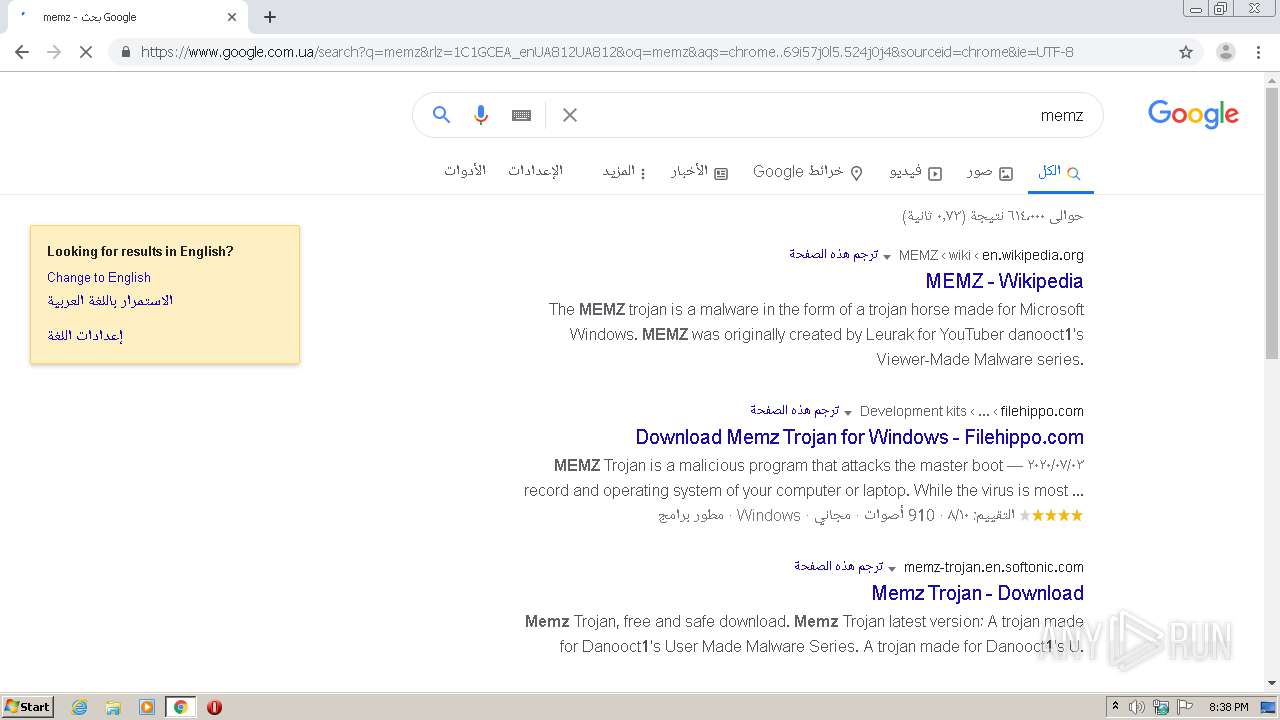Open الأدوات (Tools) options
1280x720 pixels.
coord(465,171)
